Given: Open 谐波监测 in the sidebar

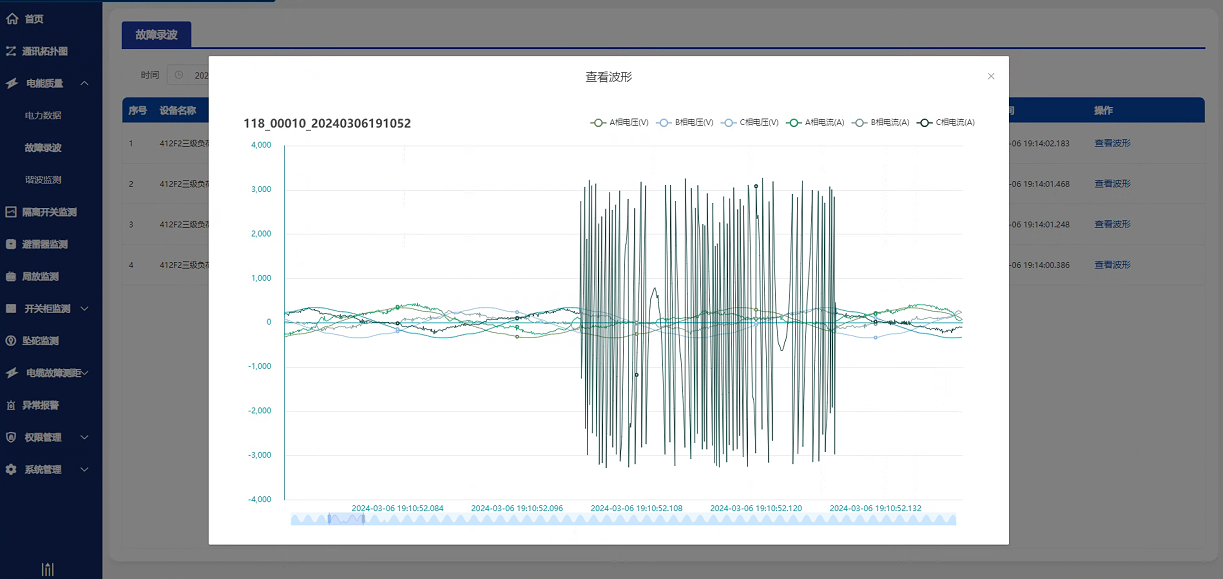Looking at the screenshot, I should tap(43, 180).
